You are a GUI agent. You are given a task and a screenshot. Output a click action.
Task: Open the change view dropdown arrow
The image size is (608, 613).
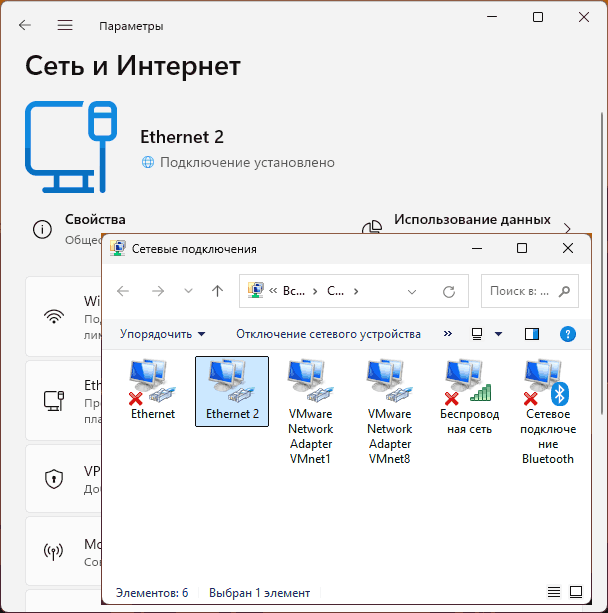click(x=498, y=334)
